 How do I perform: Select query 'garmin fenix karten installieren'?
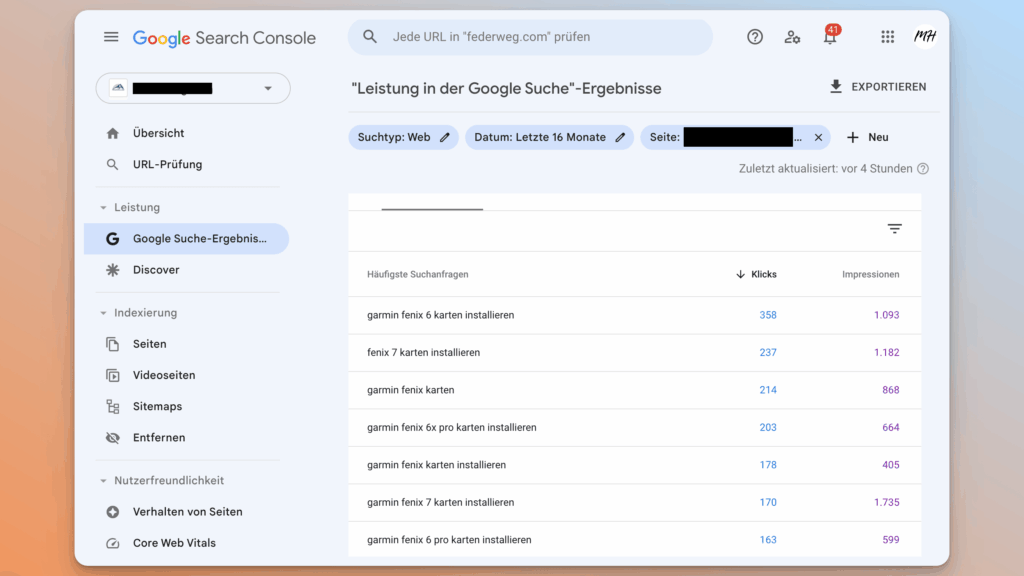pyautogui.click(x=436, y=465)
